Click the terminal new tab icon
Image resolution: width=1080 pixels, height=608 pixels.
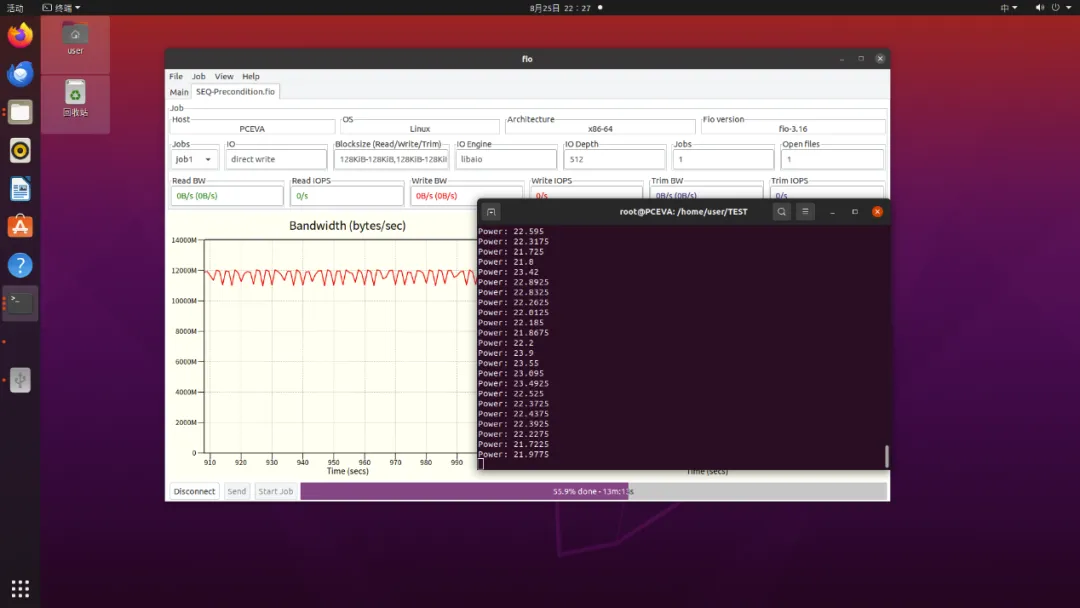tap(491, 212)
